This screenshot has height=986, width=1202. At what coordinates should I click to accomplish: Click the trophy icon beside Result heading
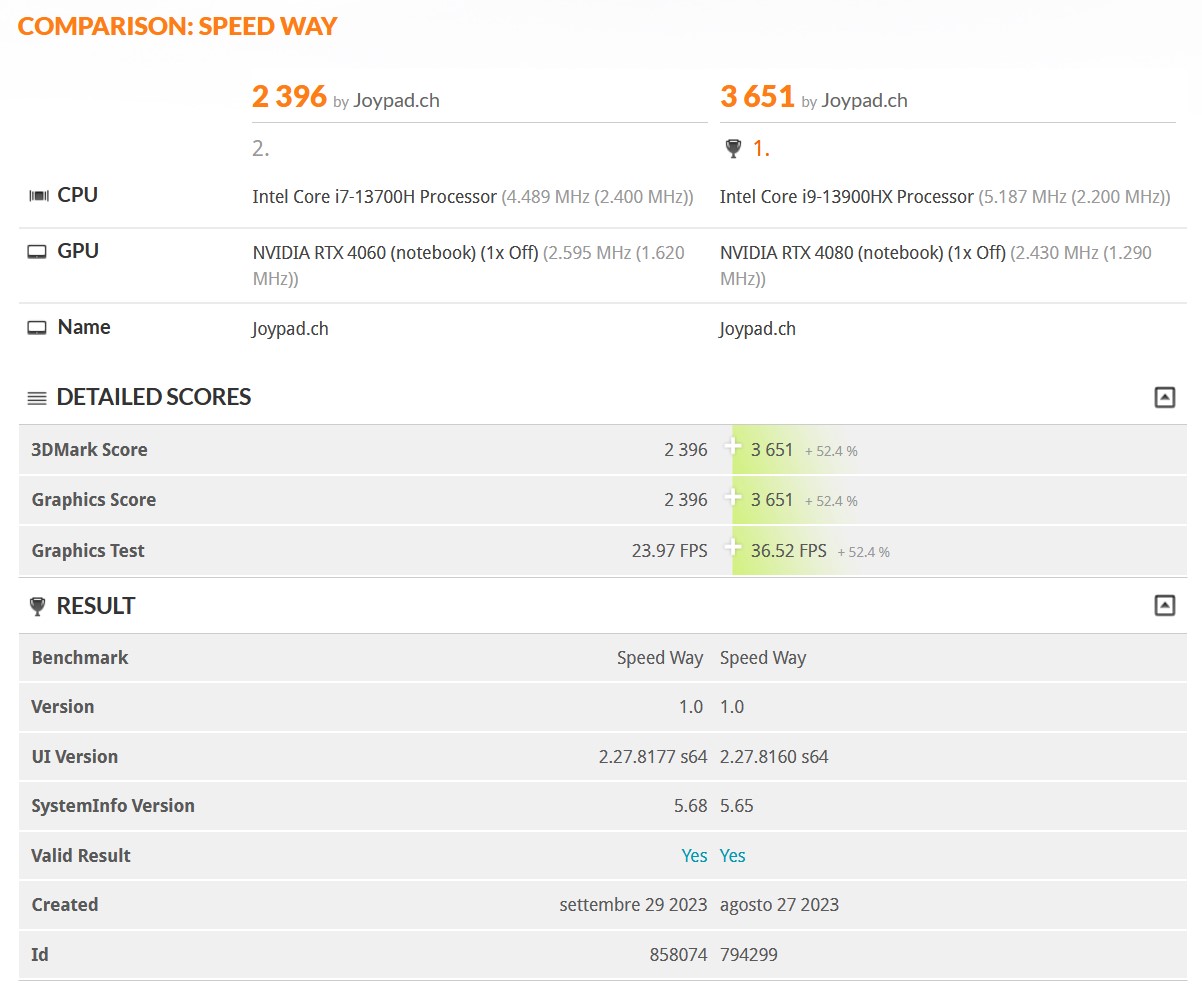click(38, 606)
